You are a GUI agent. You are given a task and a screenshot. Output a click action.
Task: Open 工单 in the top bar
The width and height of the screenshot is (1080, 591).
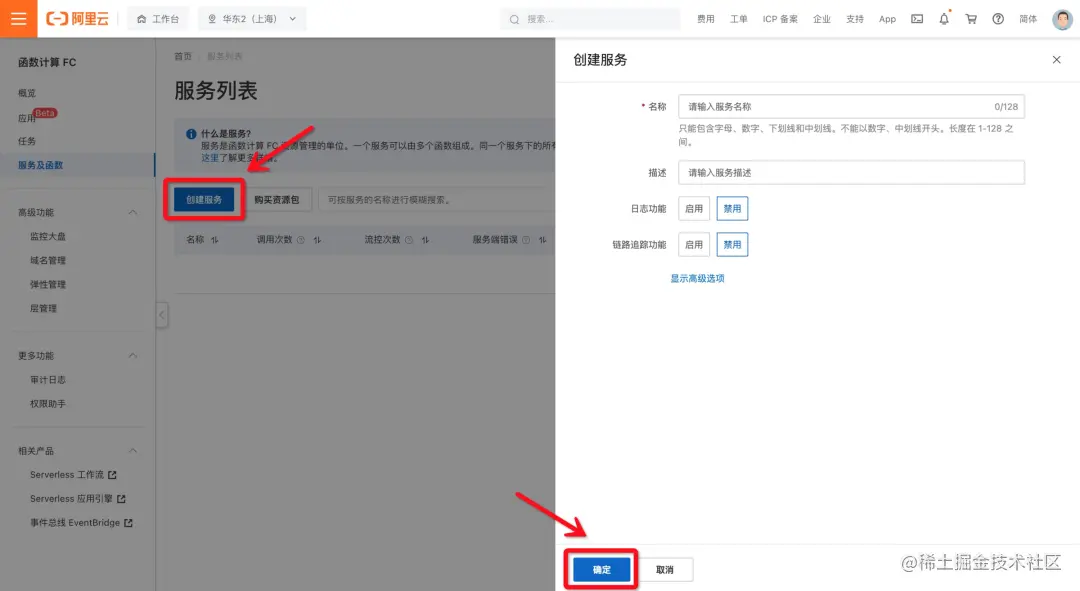point(738,19)
